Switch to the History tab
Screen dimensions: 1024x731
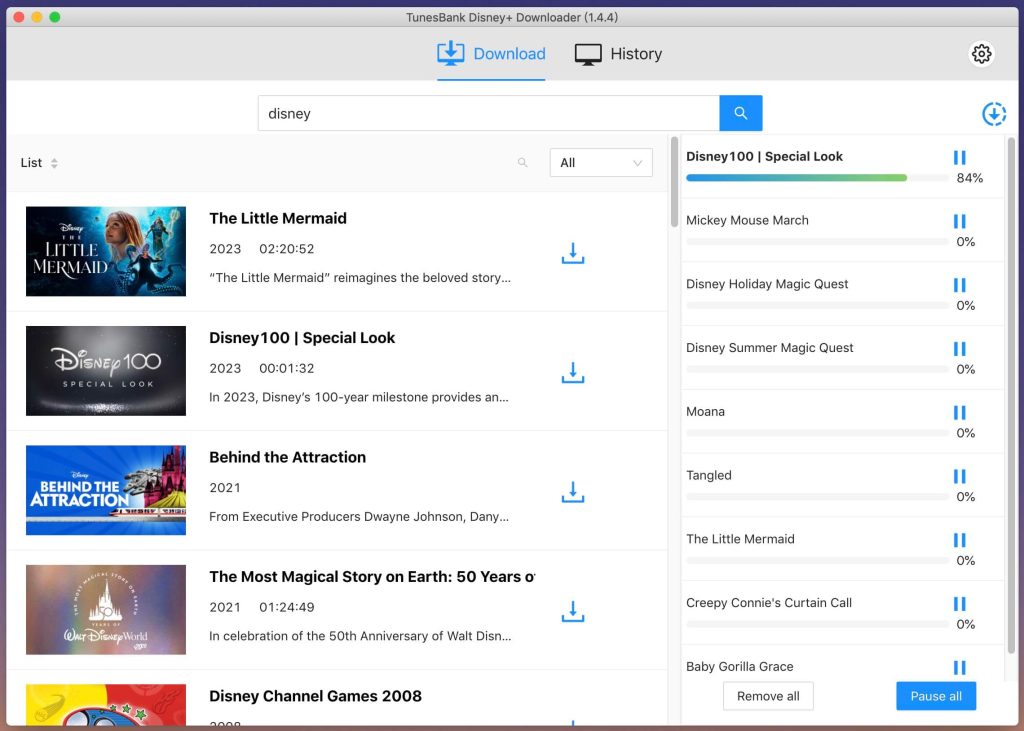(x=618, y=53)
